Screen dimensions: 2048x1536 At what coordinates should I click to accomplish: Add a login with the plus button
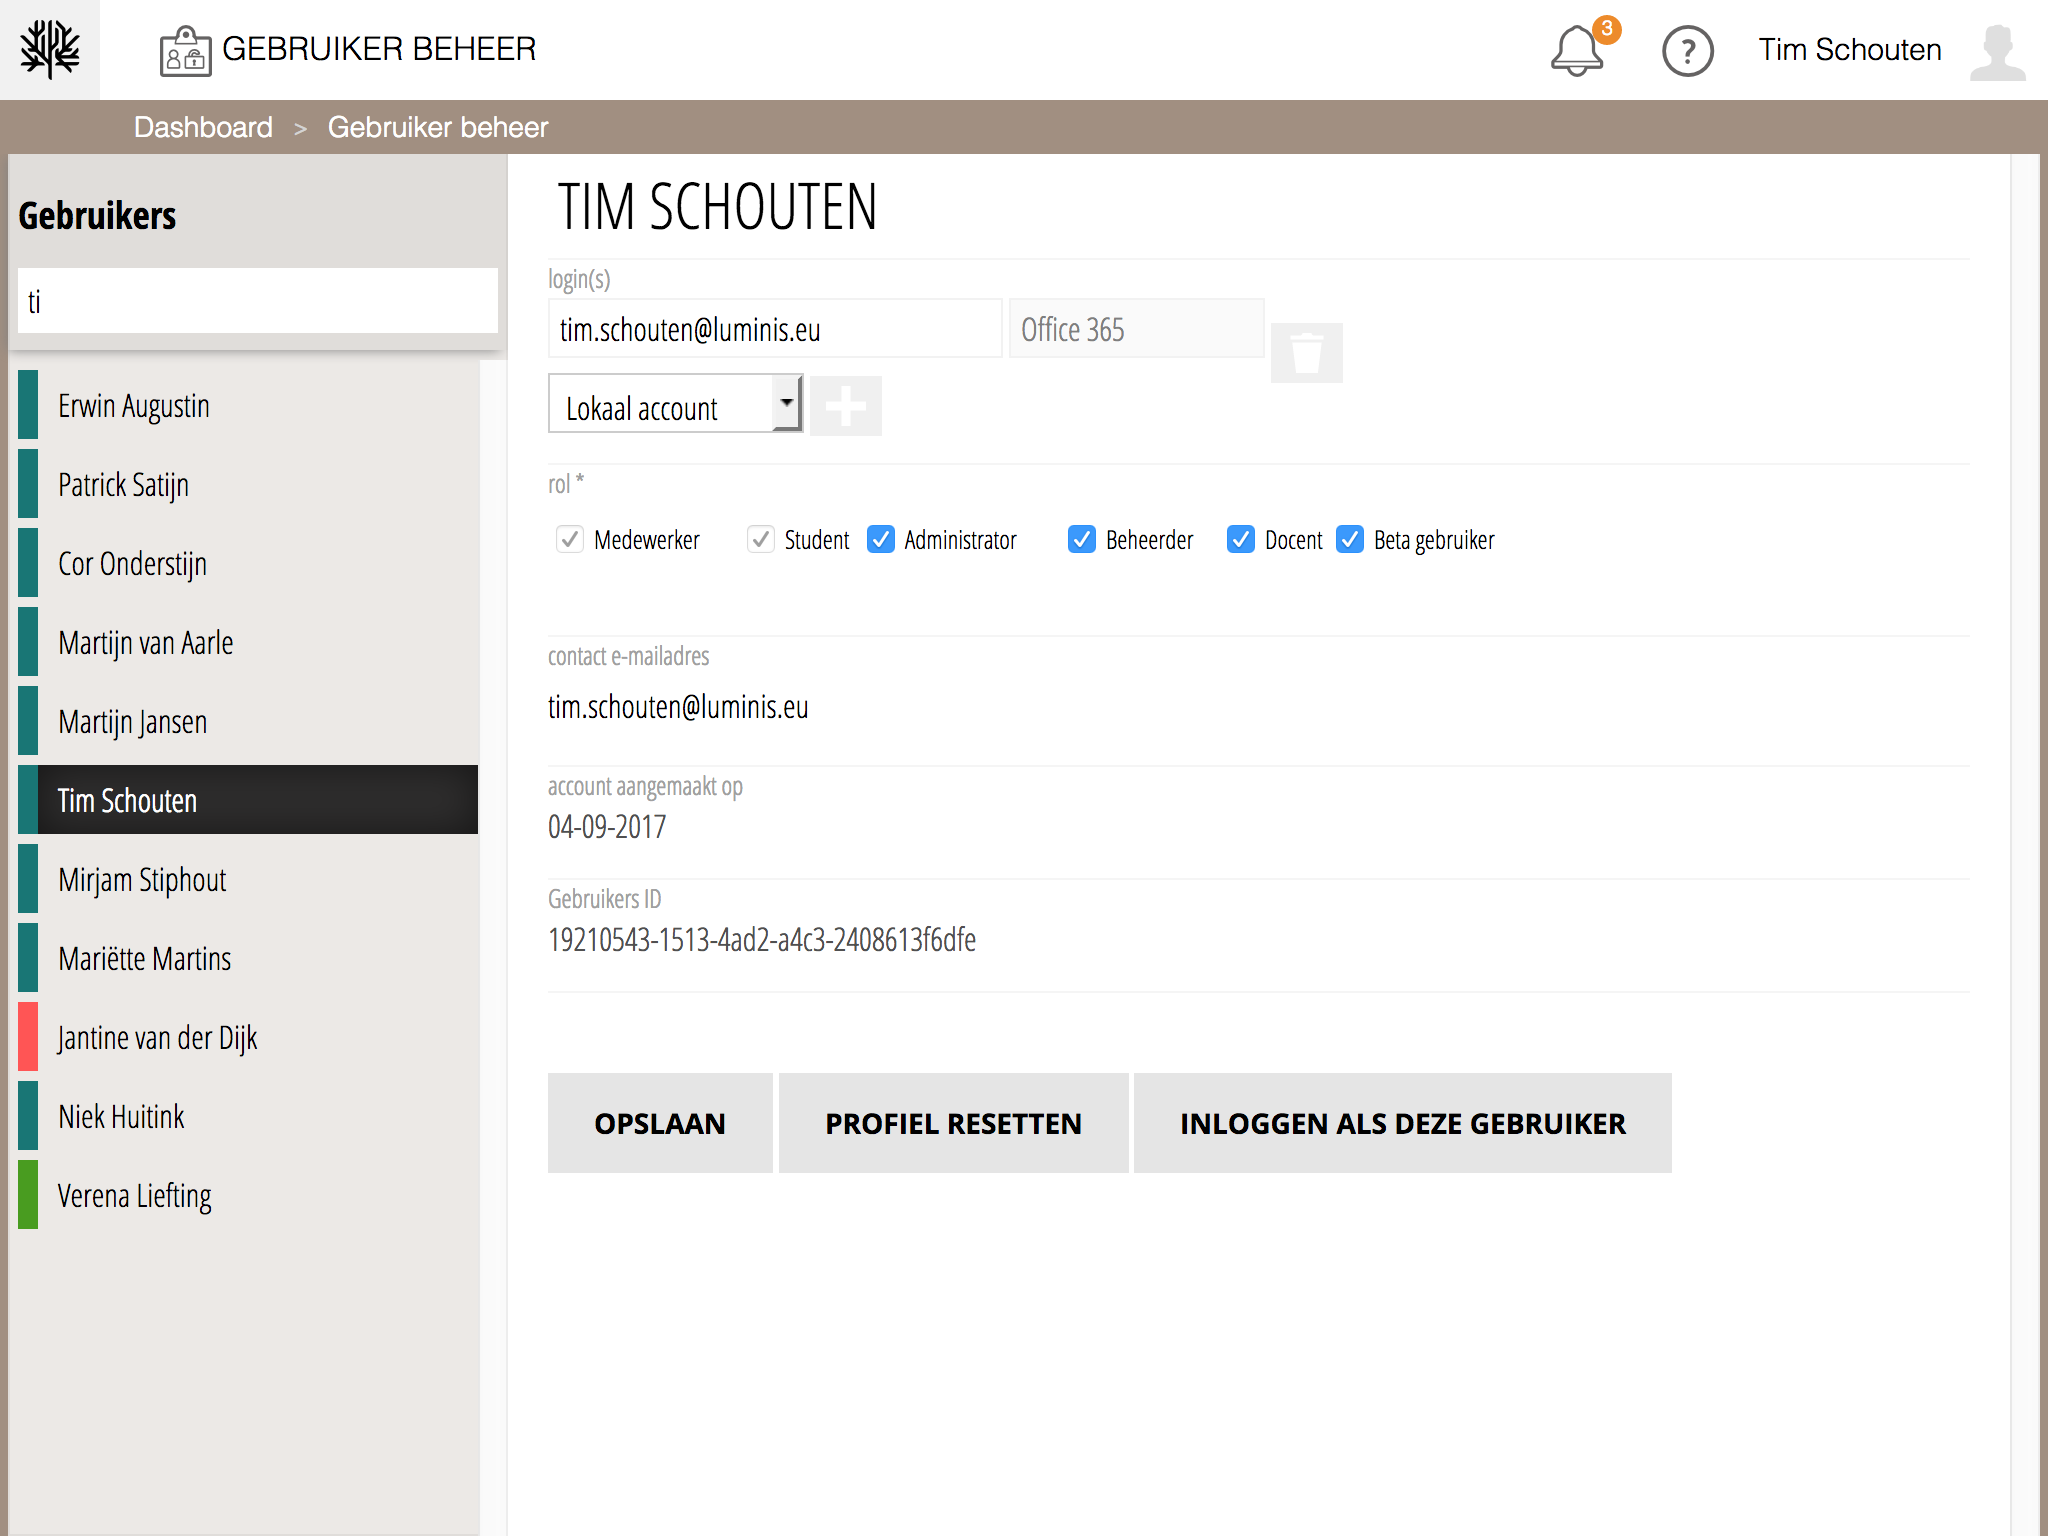coord(845,406)
